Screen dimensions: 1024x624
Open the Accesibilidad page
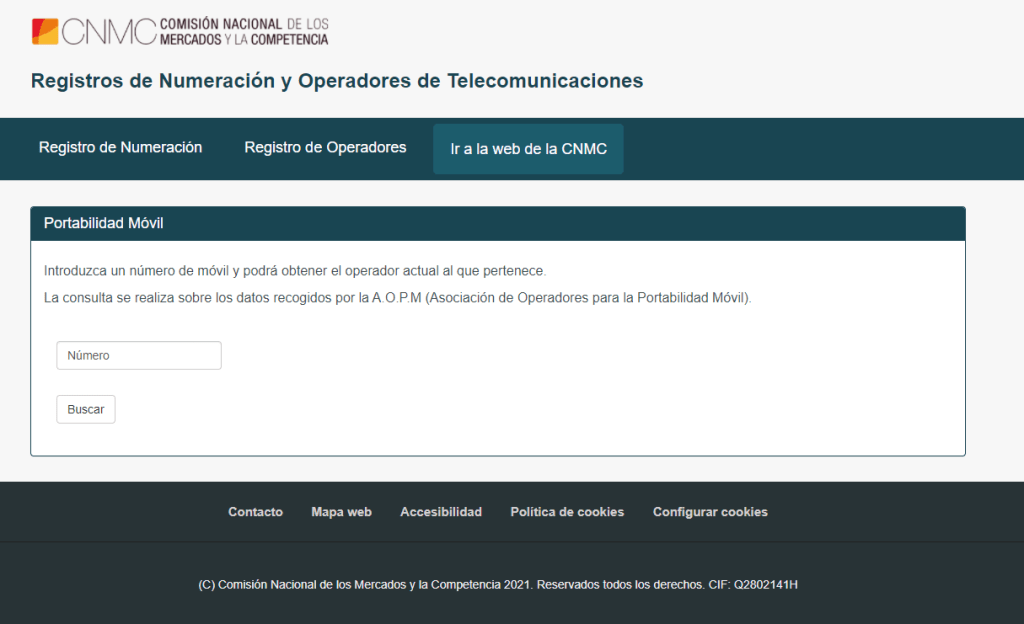point(441,511)
